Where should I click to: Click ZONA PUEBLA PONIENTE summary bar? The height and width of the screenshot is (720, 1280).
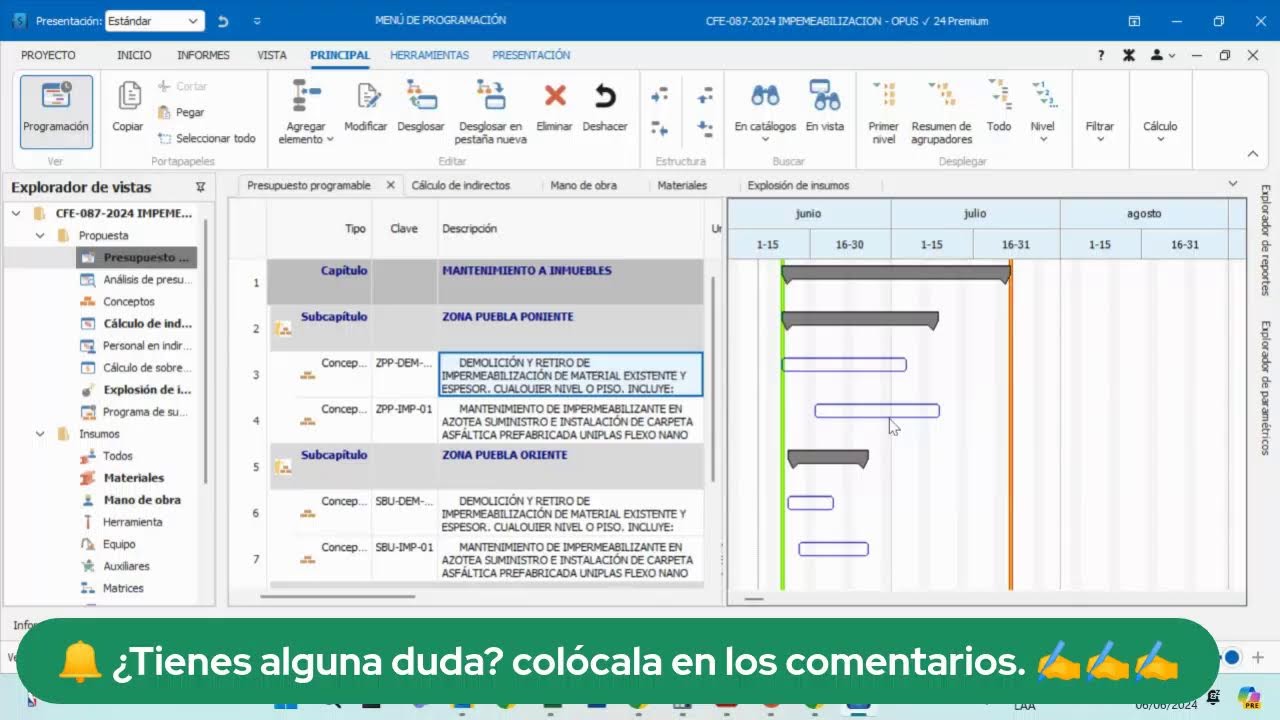pyautogui.click(x=860, y=319)
